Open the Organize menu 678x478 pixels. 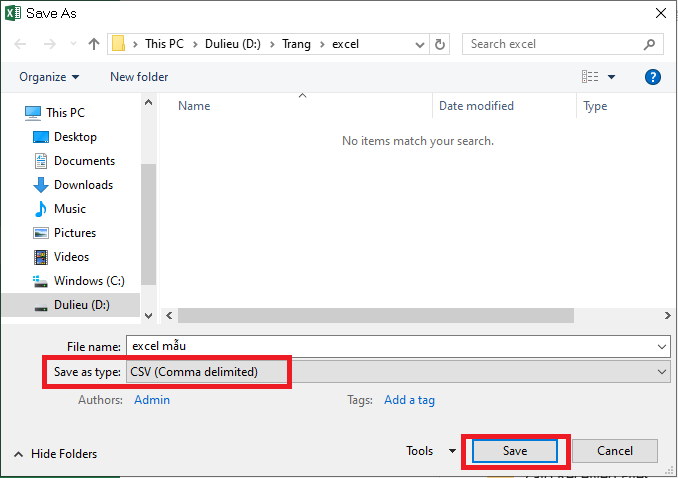pyautogui.click(x=49, y=77)
